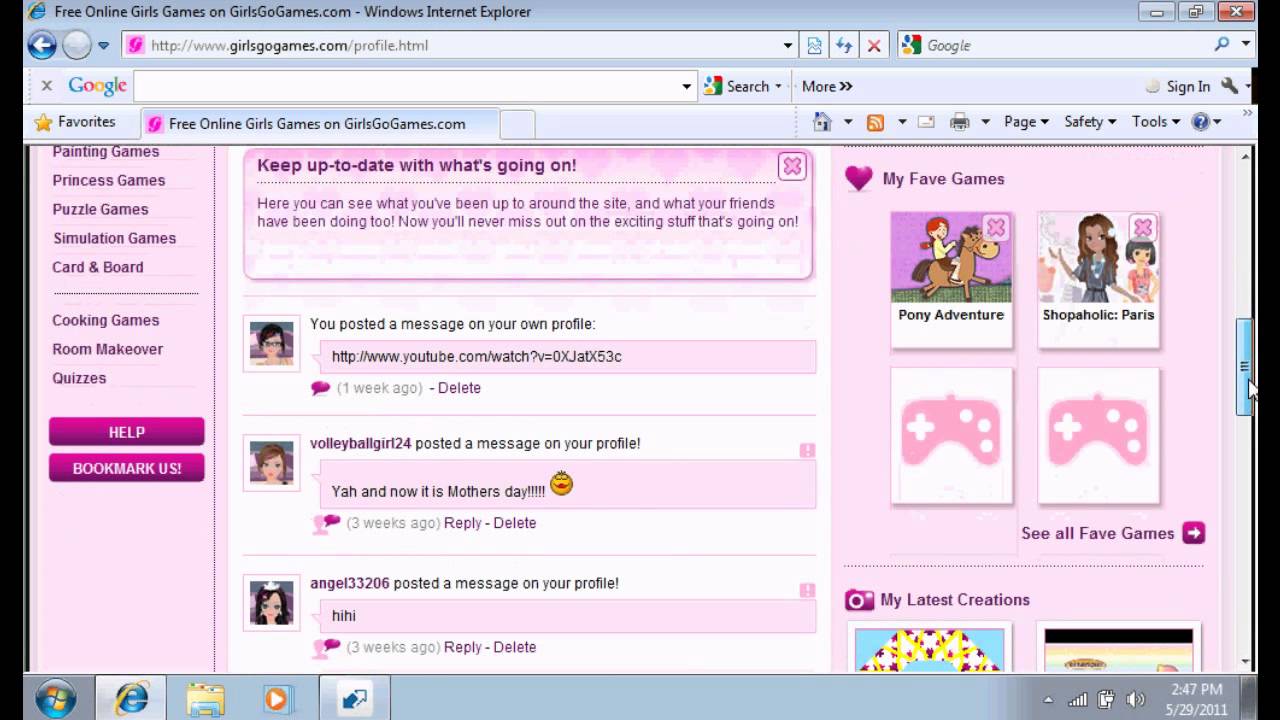Screen dimensions: 1280x720
Task: Open address bar history dropdown
Action: 788,45
